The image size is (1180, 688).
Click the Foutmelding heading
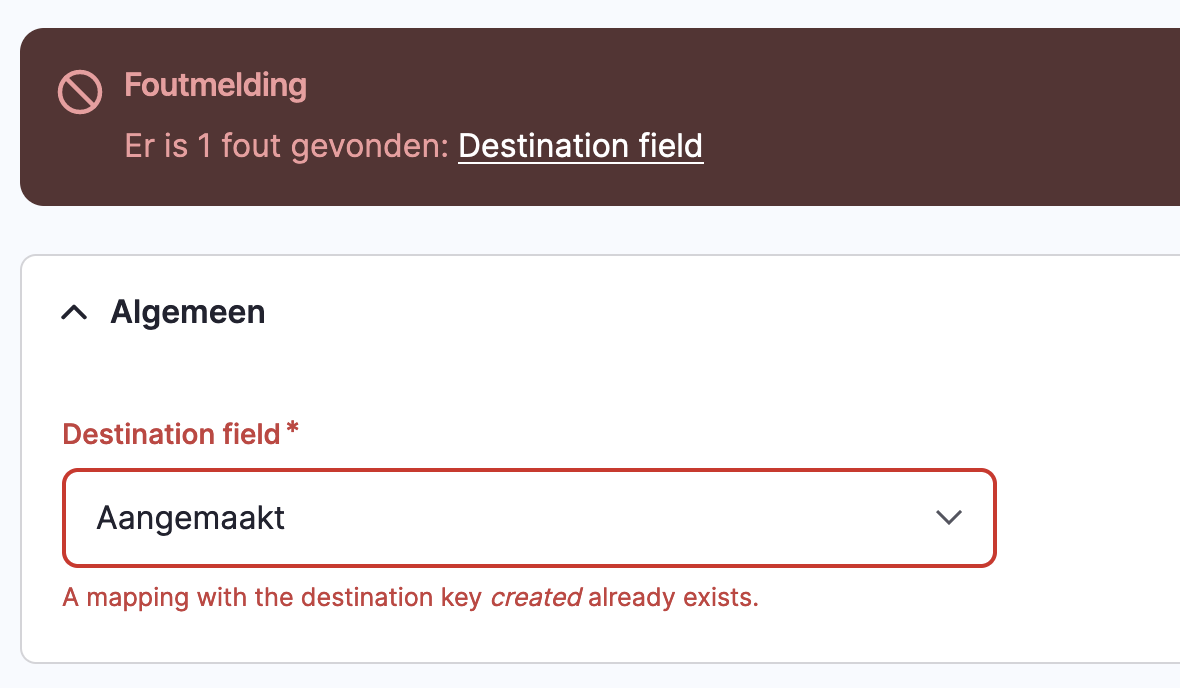click(x=215, y=87)
